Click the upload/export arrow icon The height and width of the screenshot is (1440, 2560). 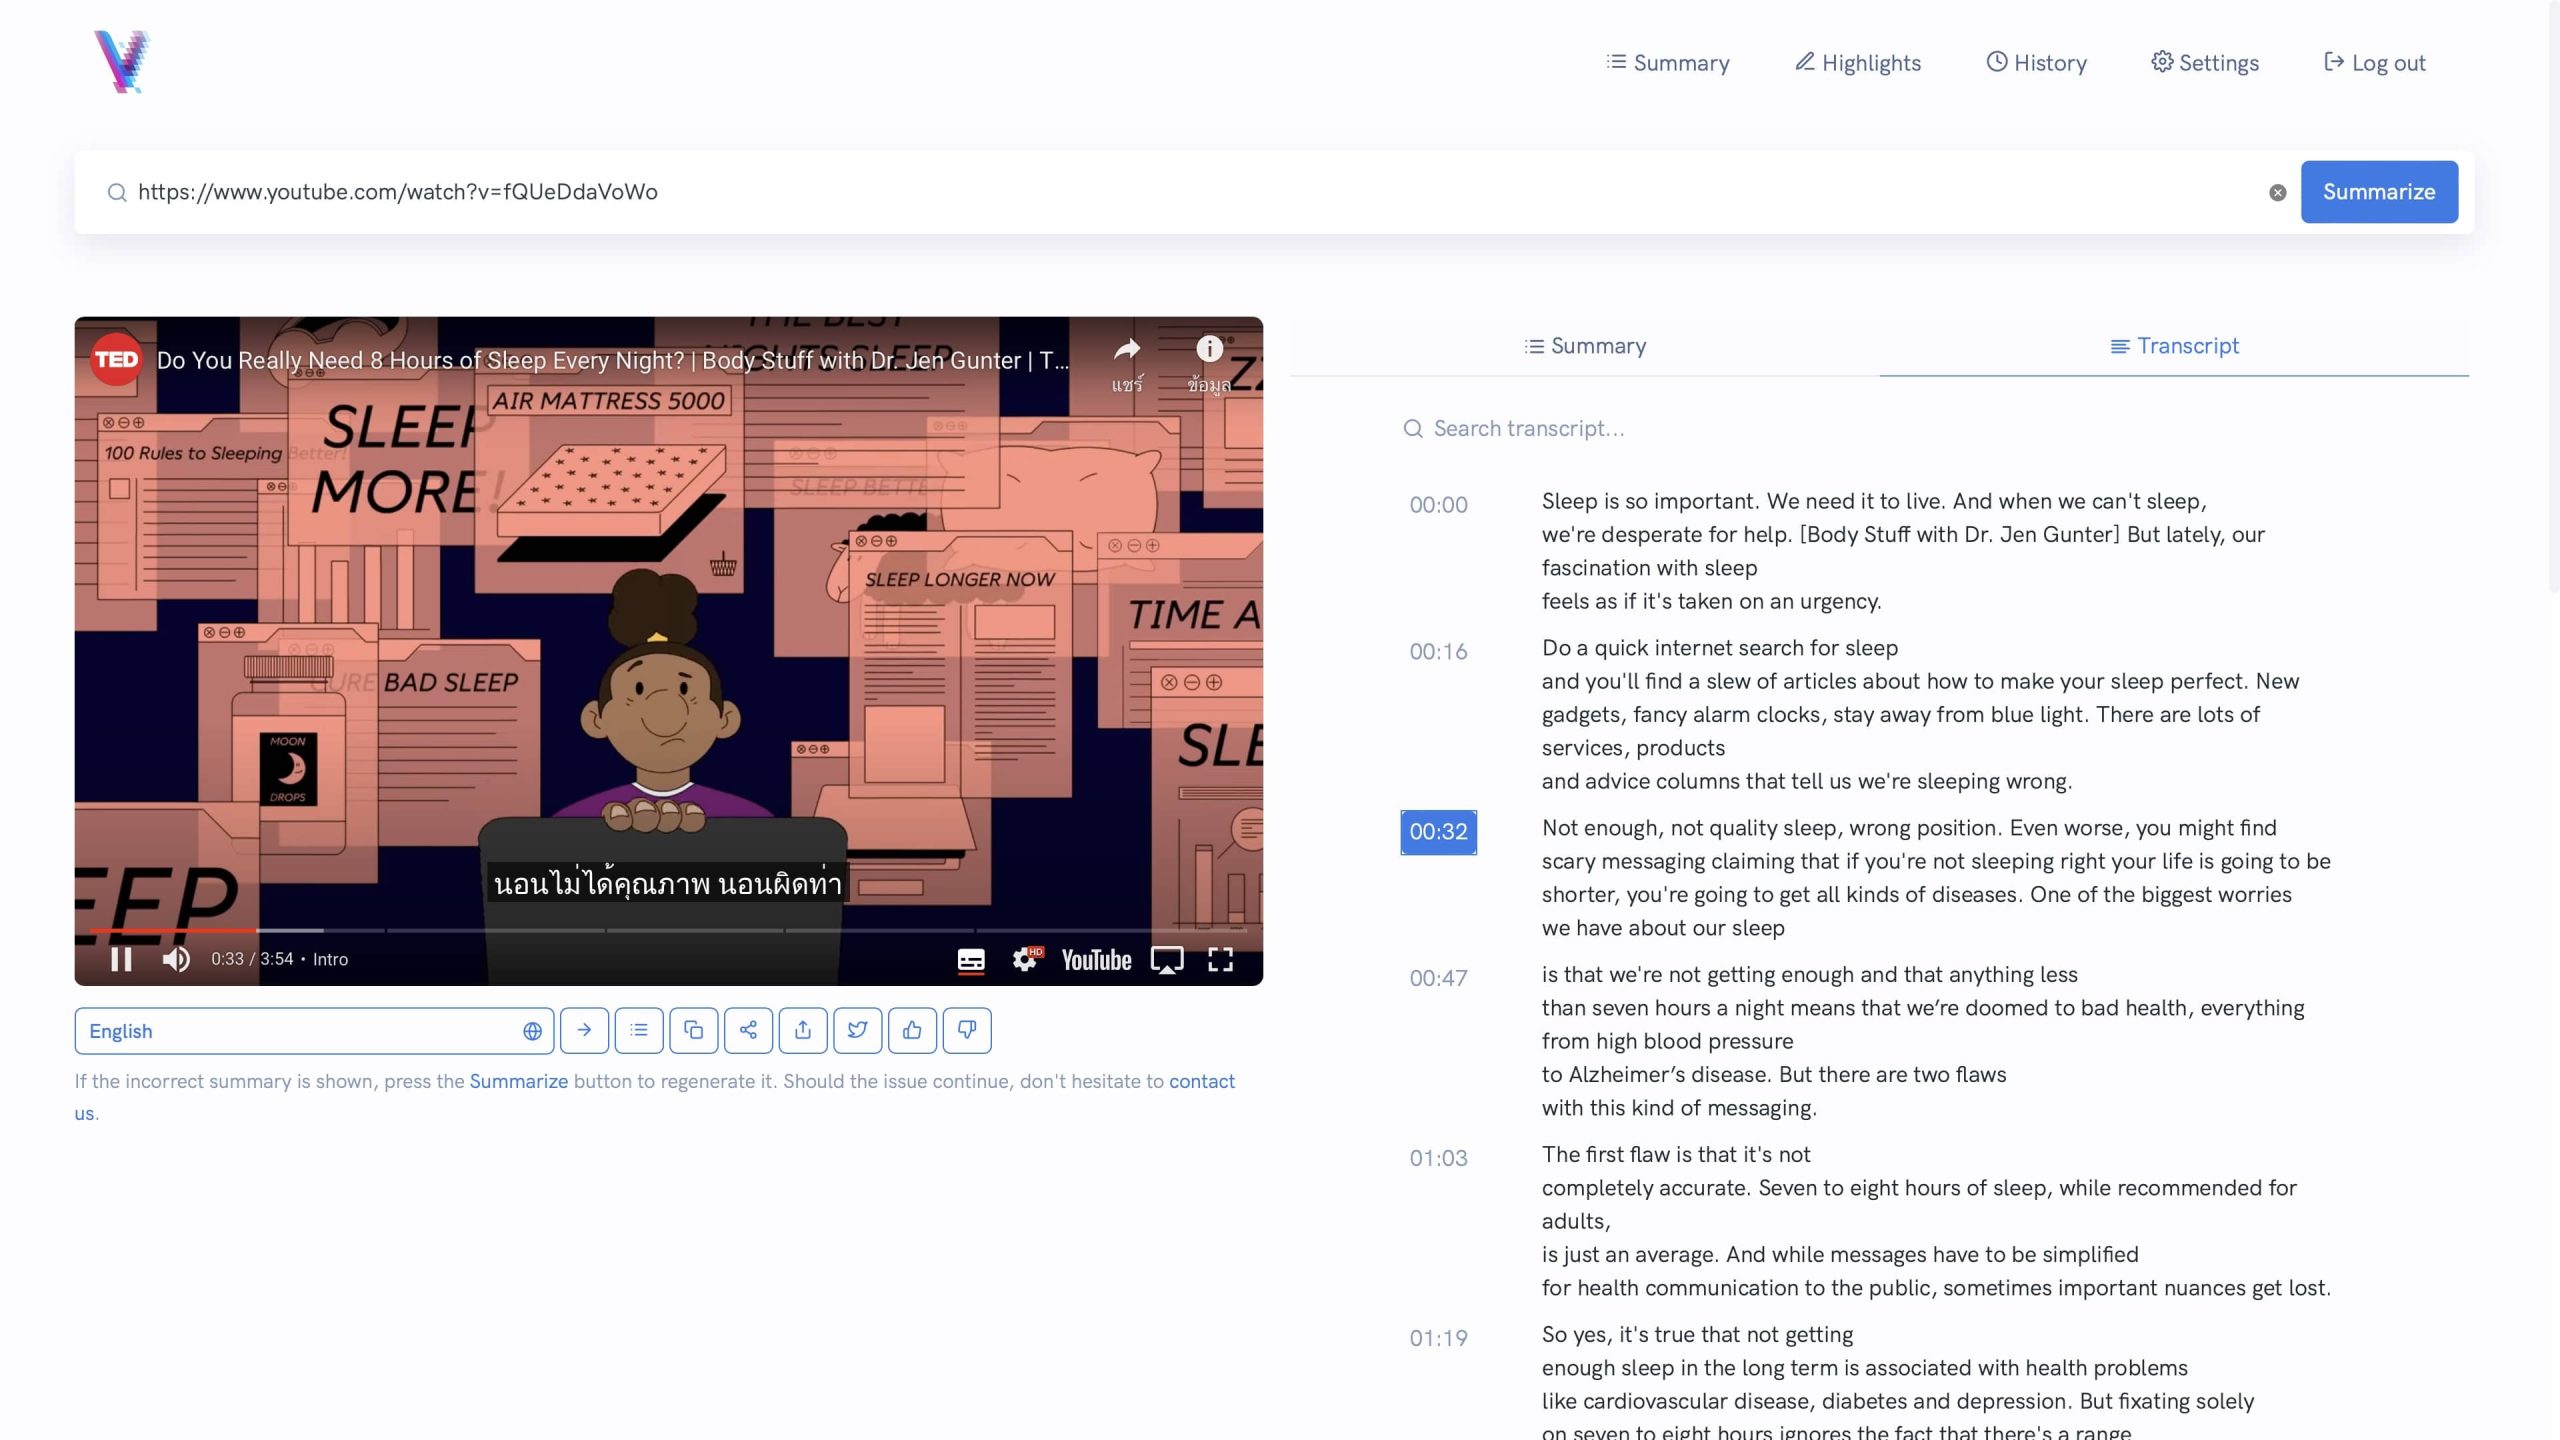pyautogui.click(x=803, y=1030)
